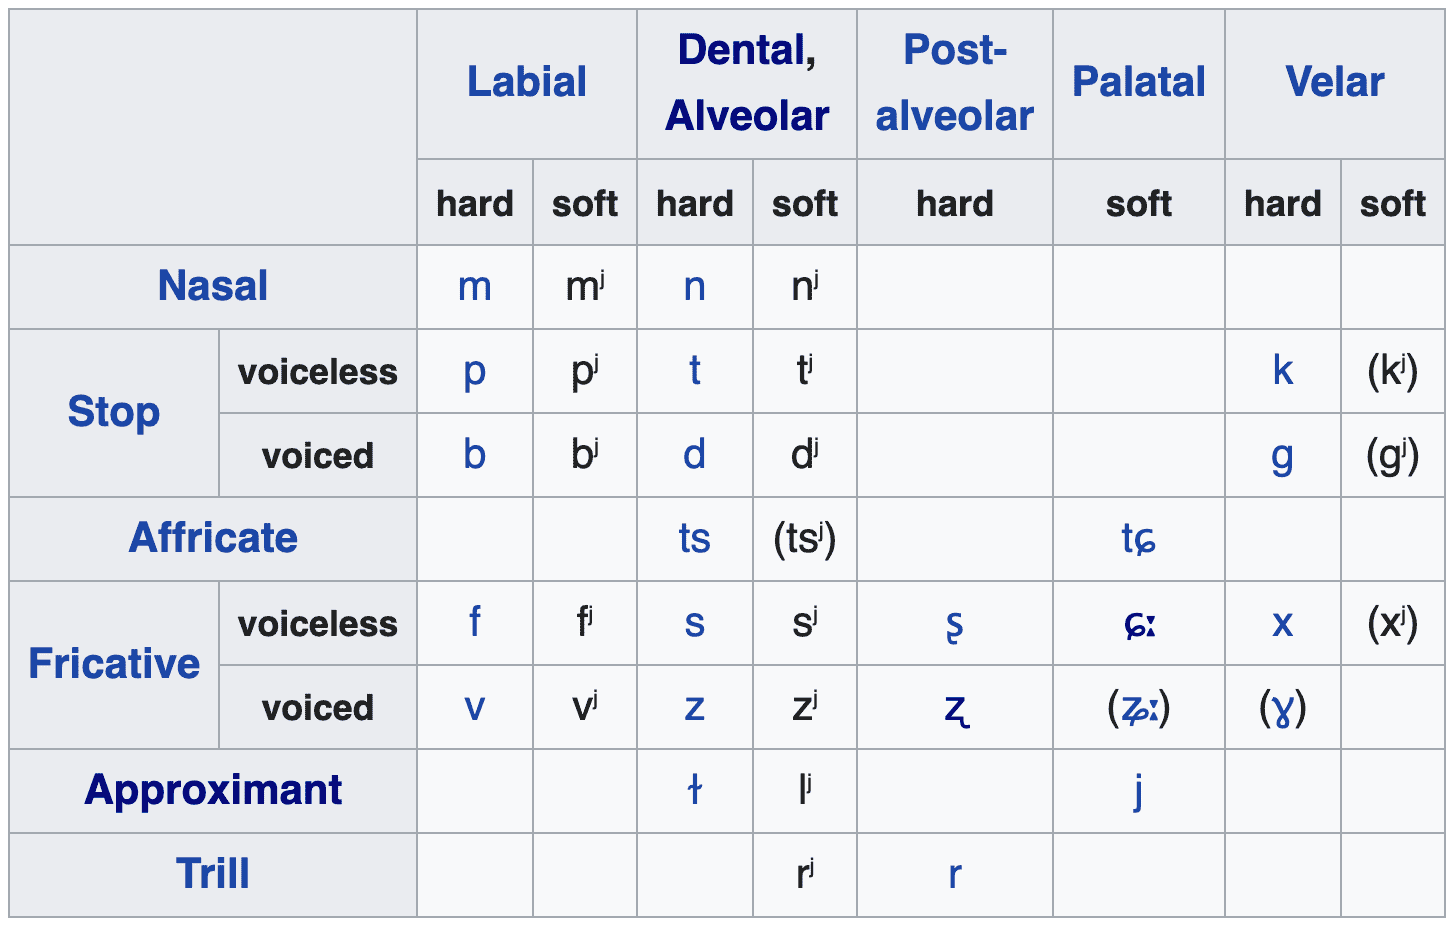Open the Stop row header link
Image resolution: width=1454 pixels, height=928 pixels.
(113, 412)
